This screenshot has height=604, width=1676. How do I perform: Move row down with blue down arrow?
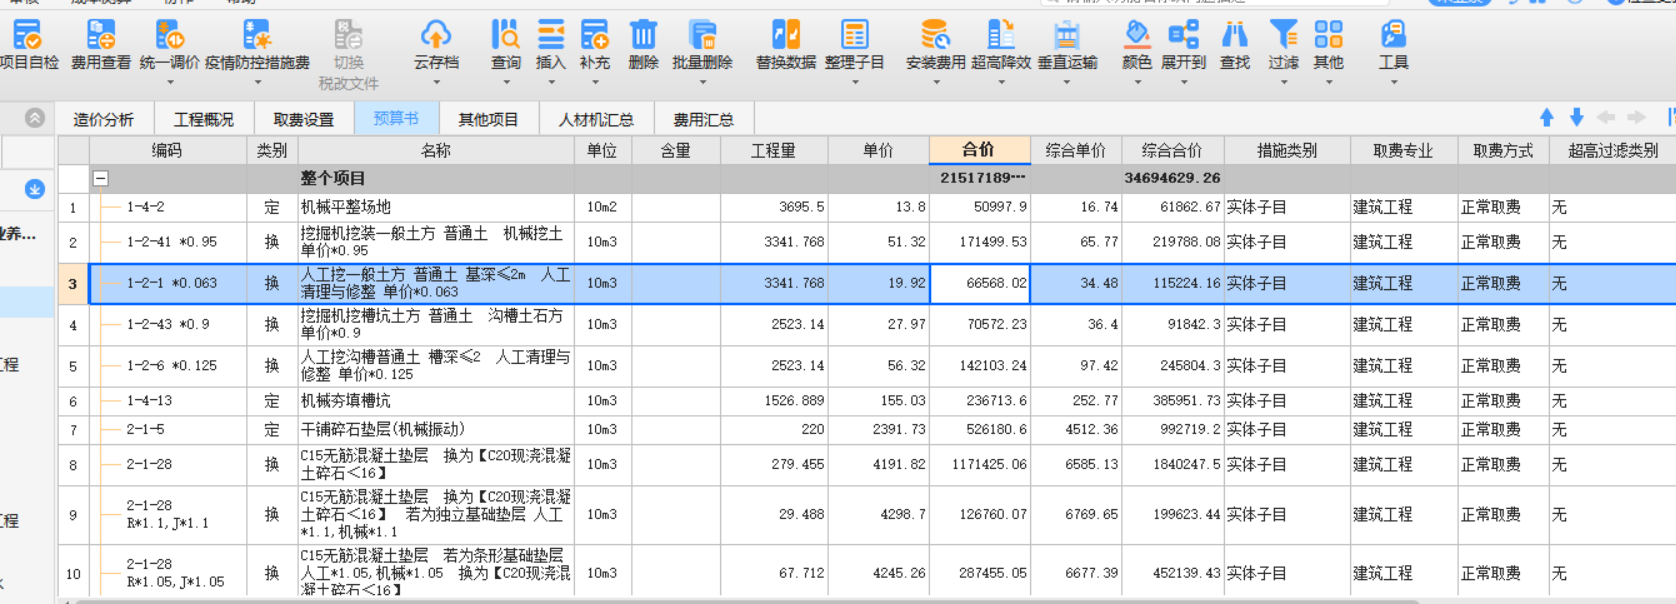(x=1576, y=118)
